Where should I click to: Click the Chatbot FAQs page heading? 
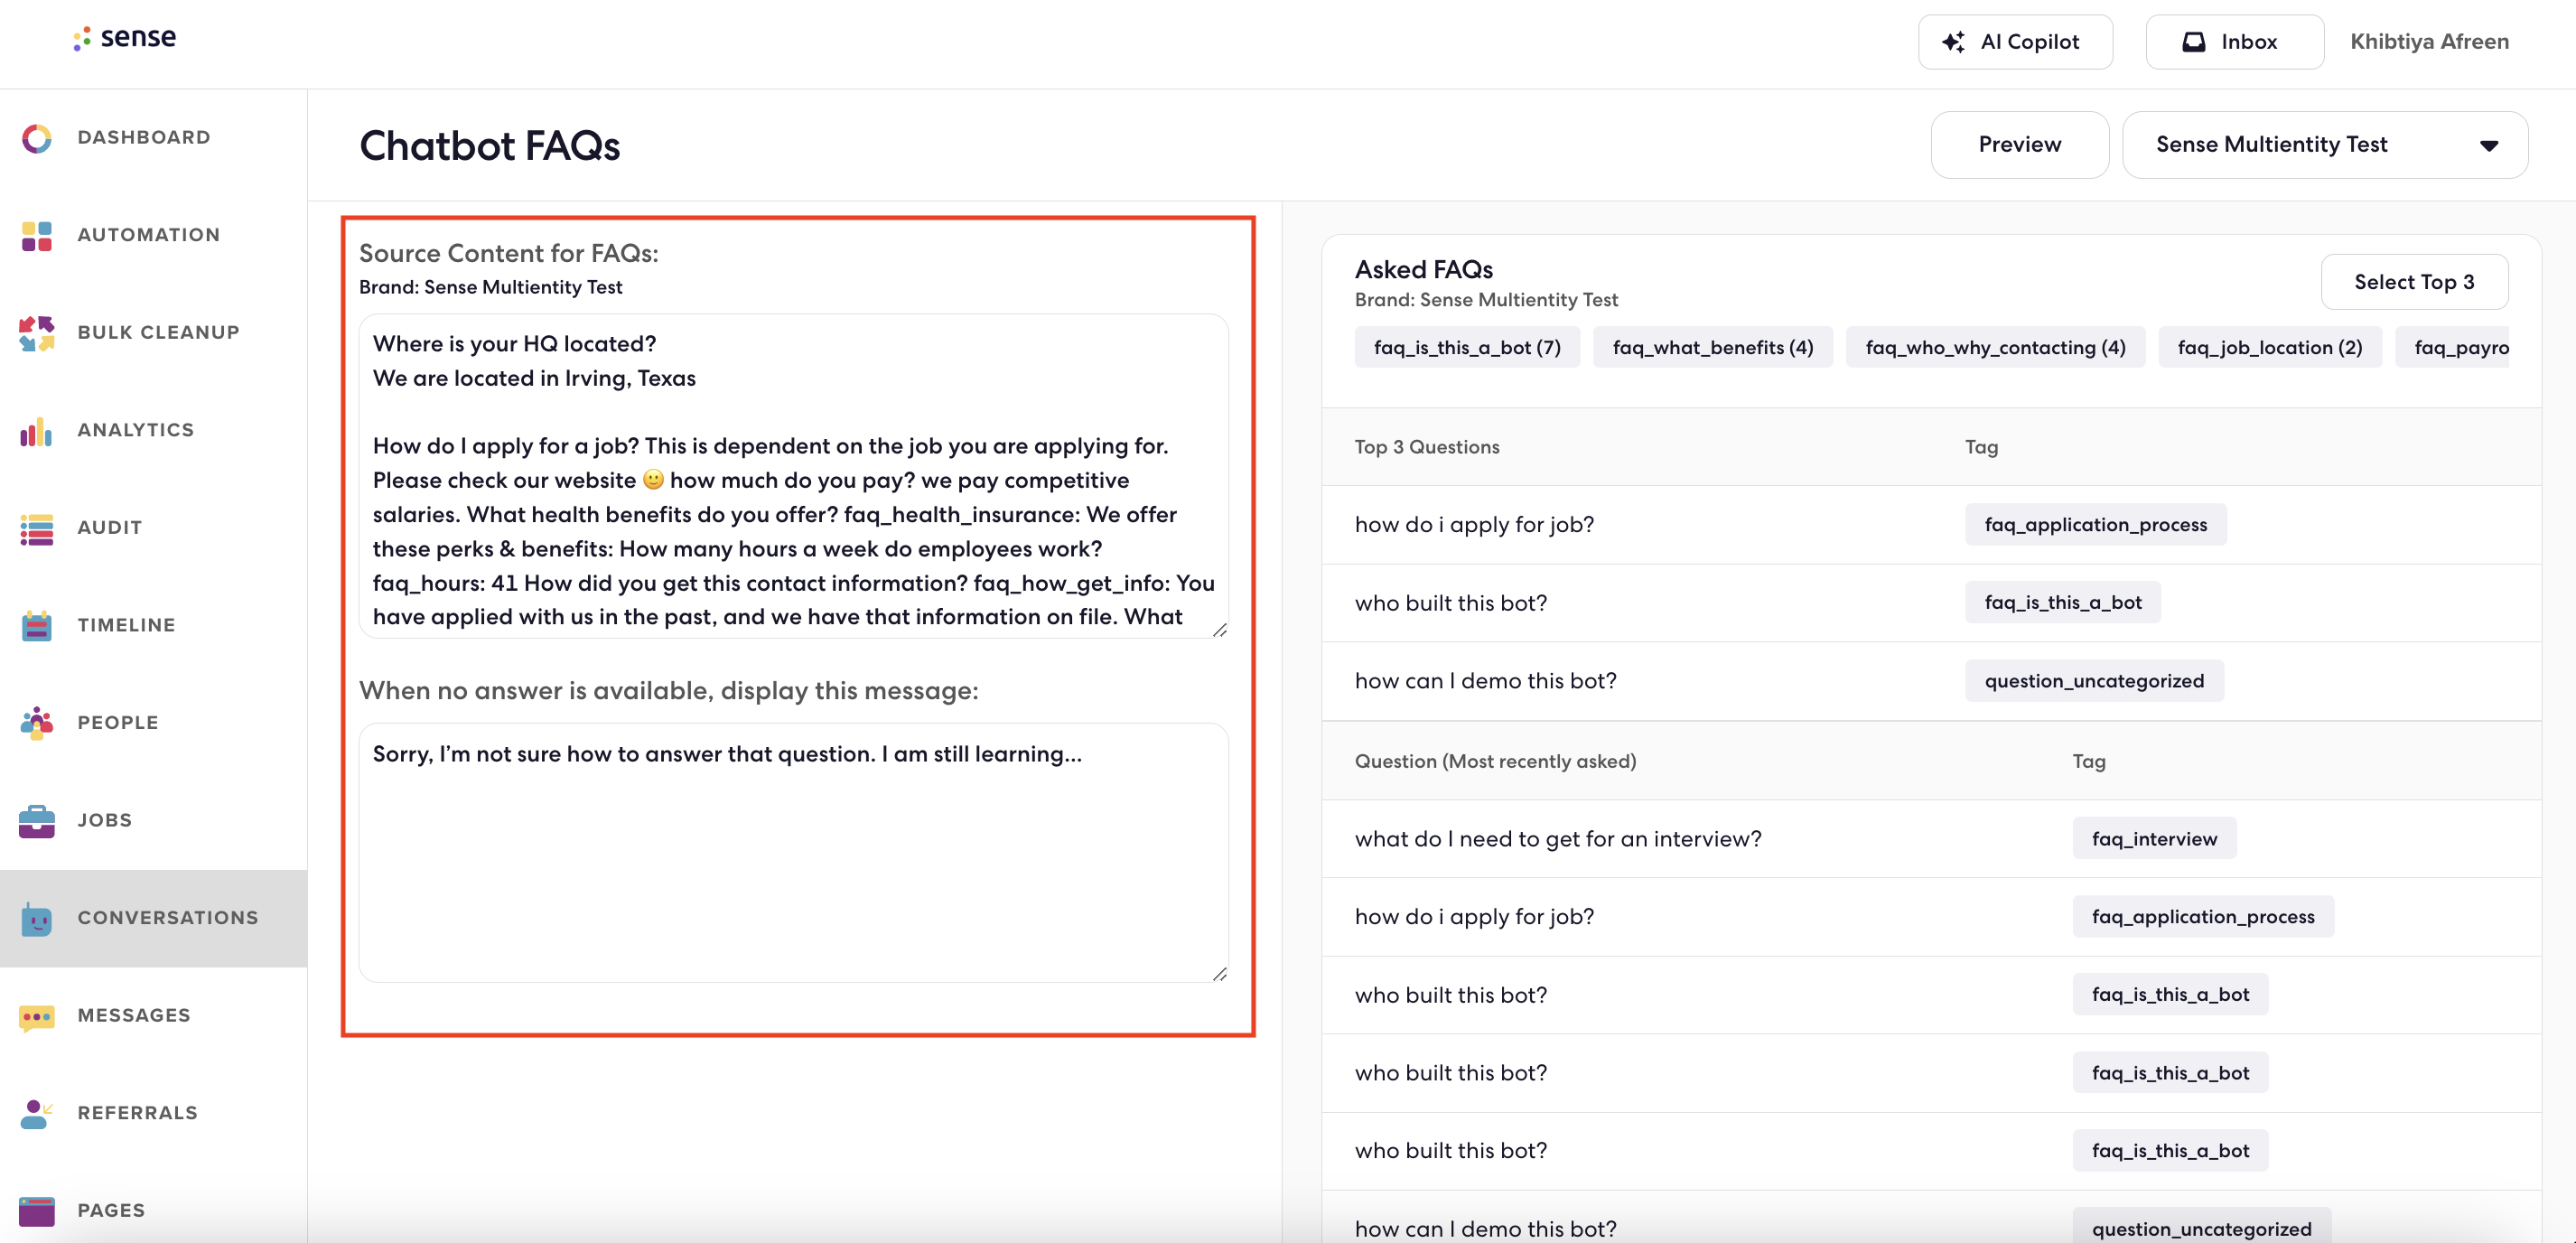click(x=490, y=146)
